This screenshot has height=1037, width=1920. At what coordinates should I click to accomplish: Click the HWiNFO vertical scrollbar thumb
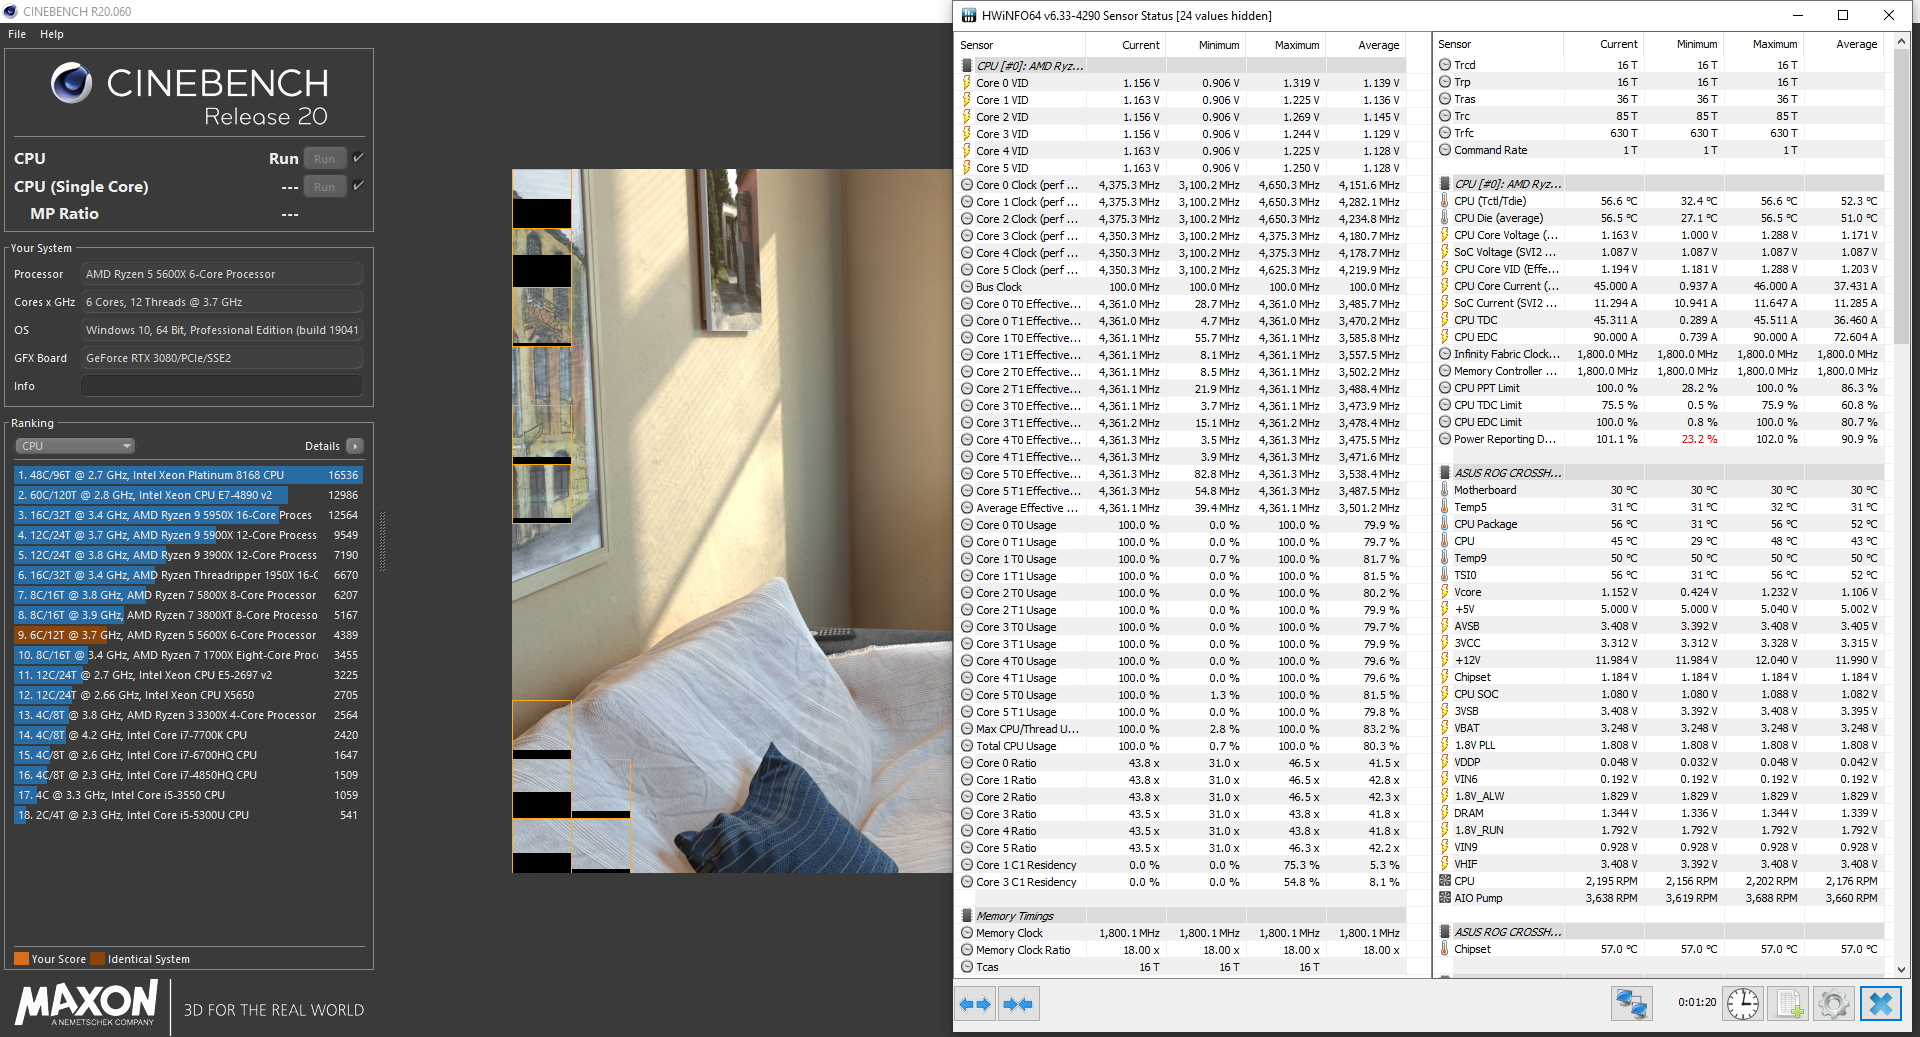(1902, 195)
